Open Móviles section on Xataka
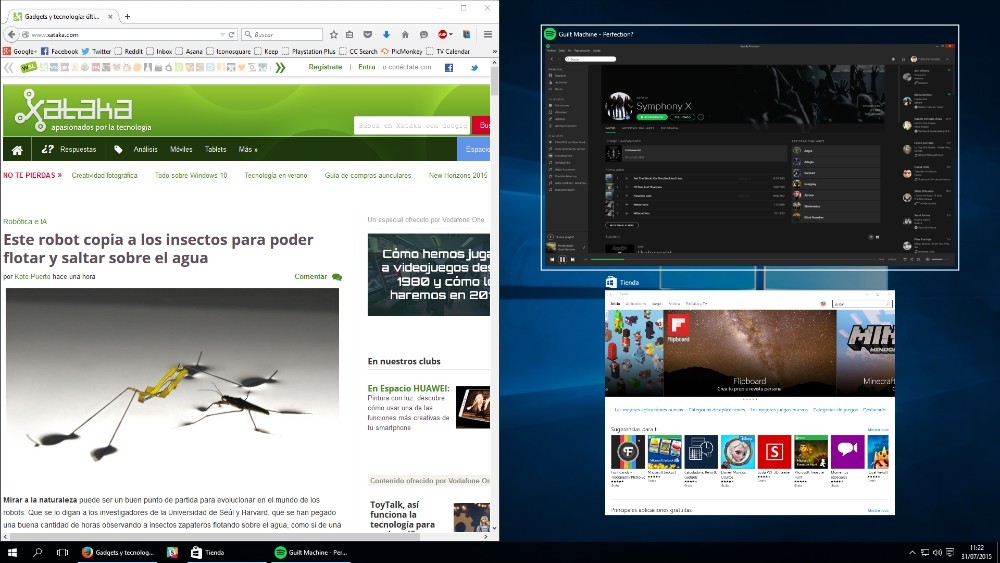 [181, 149]
